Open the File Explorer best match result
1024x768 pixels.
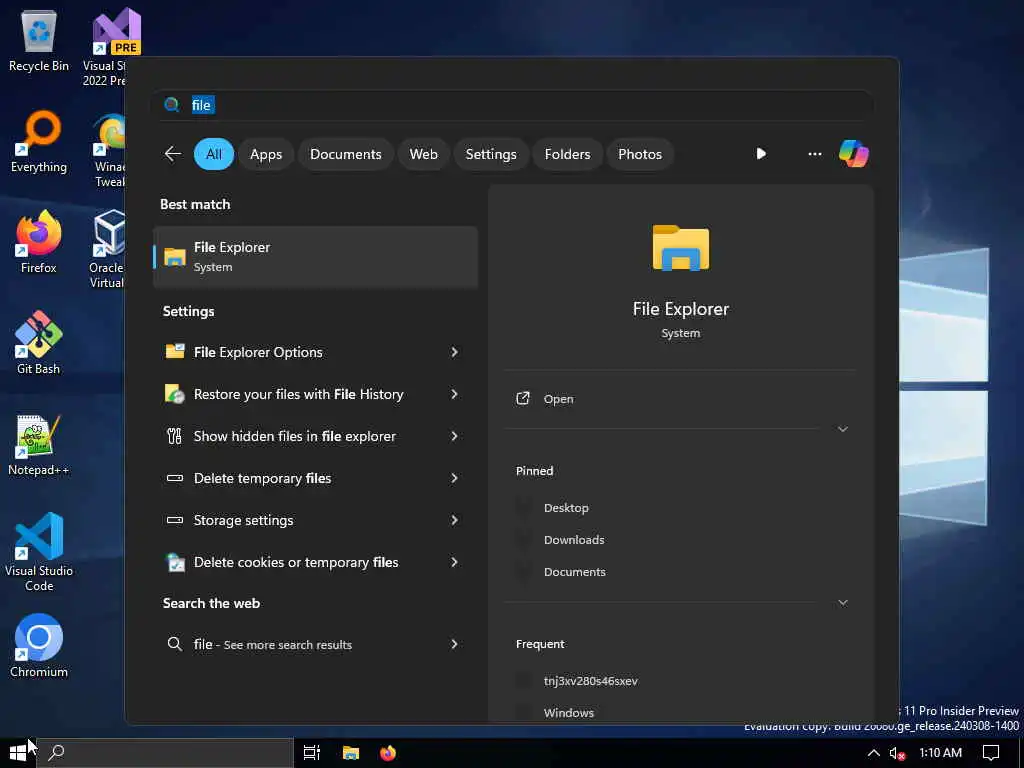pos(315,257)
